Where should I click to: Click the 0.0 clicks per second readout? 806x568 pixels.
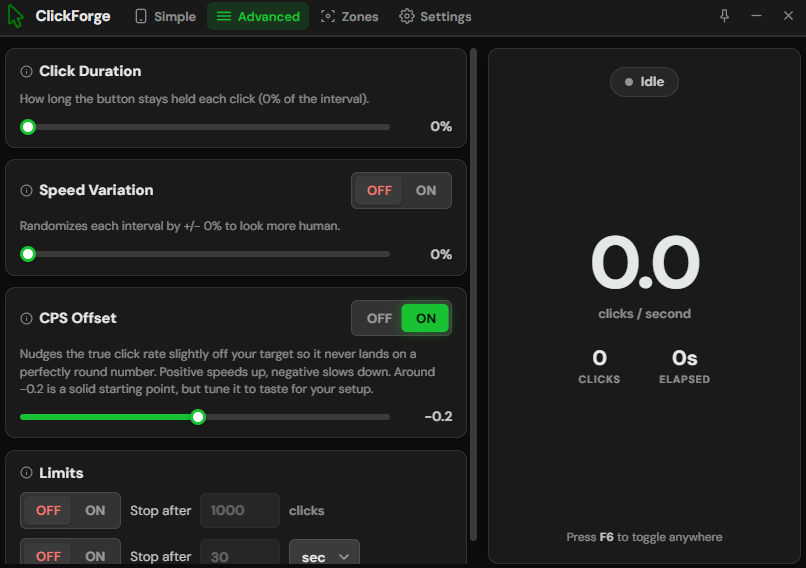click(x=645, y=263)
